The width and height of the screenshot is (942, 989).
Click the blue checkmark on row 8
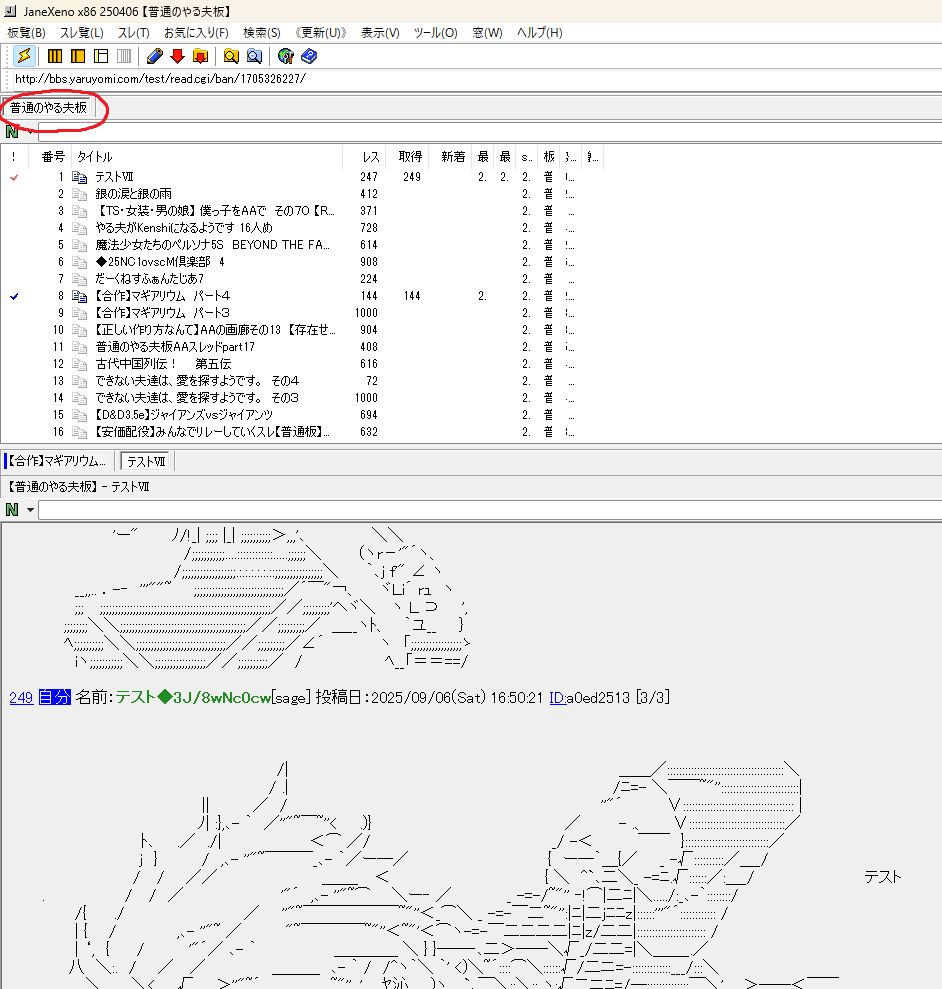tap(14, 296)
